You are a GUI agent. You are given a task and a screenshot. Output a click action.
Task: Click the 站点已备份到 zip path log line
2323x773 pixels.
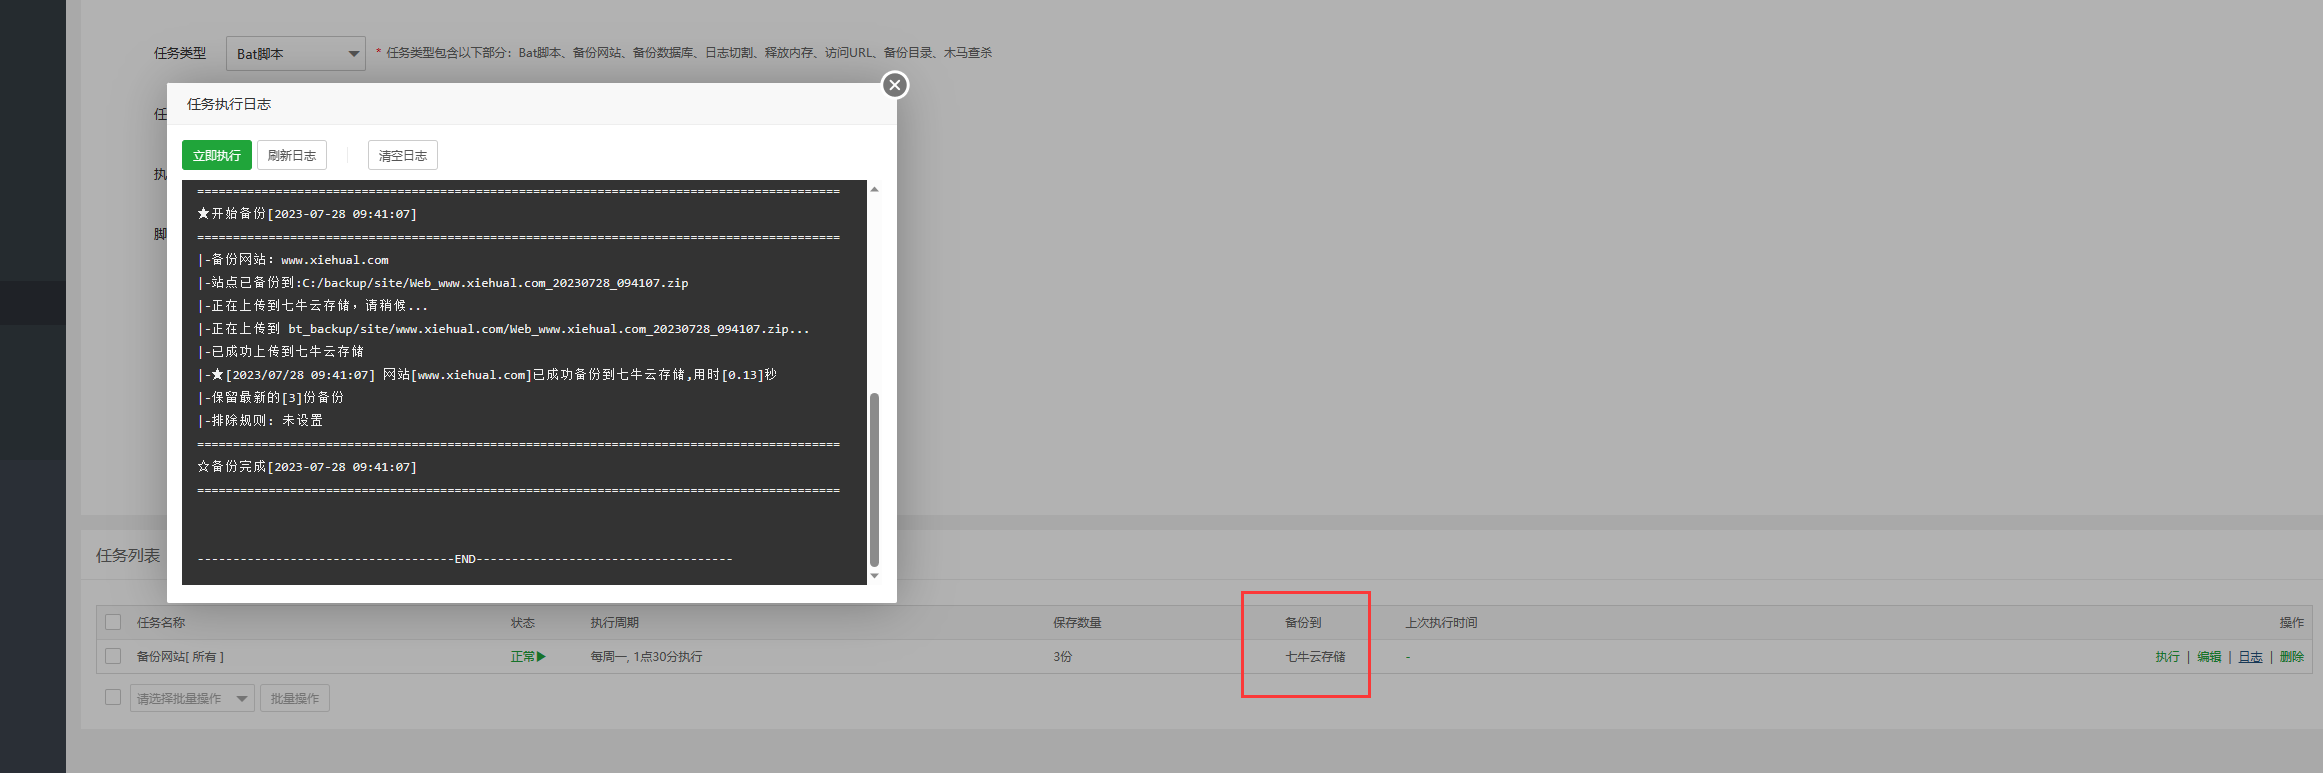[x=443, y=283]
